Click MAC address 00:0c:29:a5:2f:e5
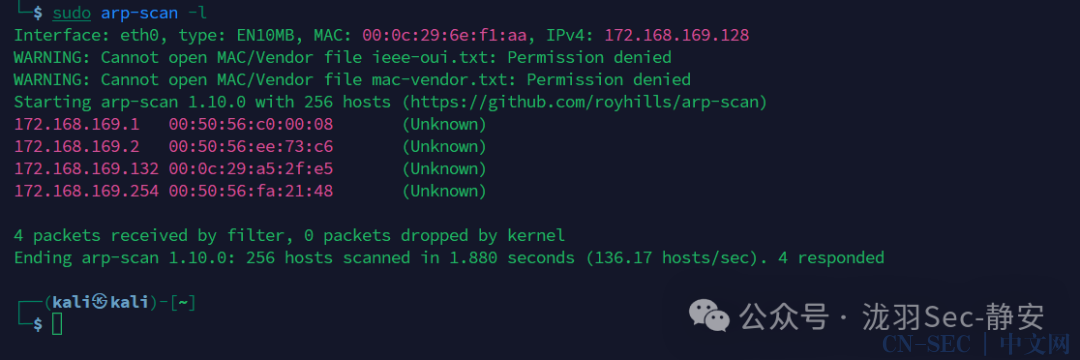The width and height of the screenshot is (1080, 360). [x=251, y=169]
